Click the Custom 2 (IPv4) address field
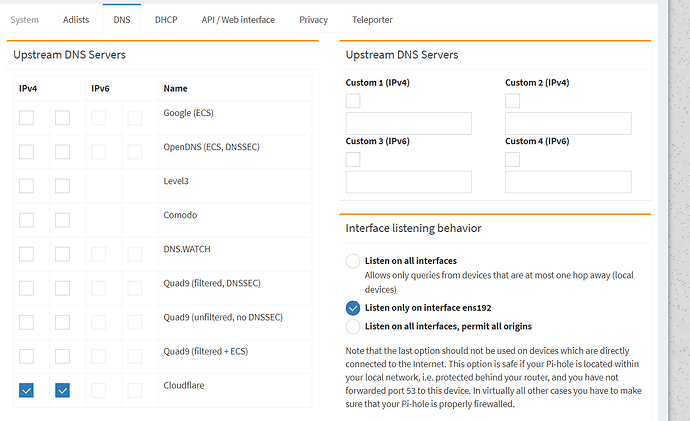The width and height of the screenshot is (690, 421). click(x=568, y=124)
